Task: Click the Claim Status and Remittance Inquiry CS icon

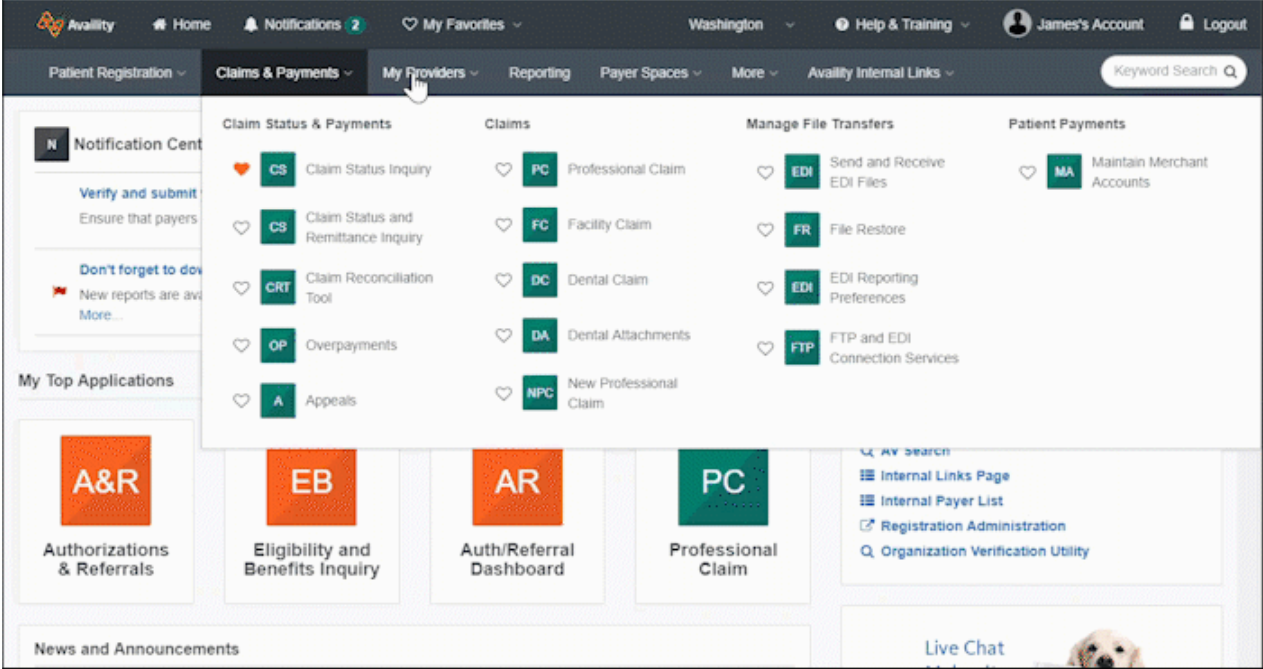Action: (x=278, y=227)
